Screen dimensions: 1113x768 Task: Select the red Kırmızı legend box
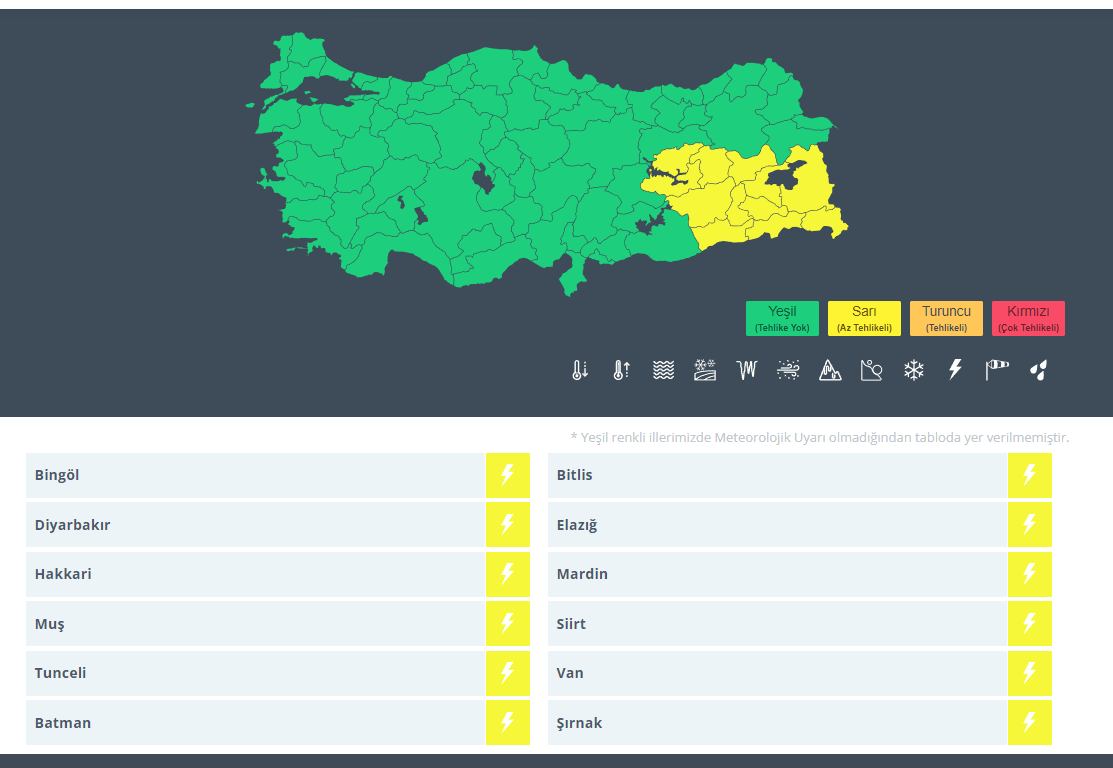(x=1028, y=318)
